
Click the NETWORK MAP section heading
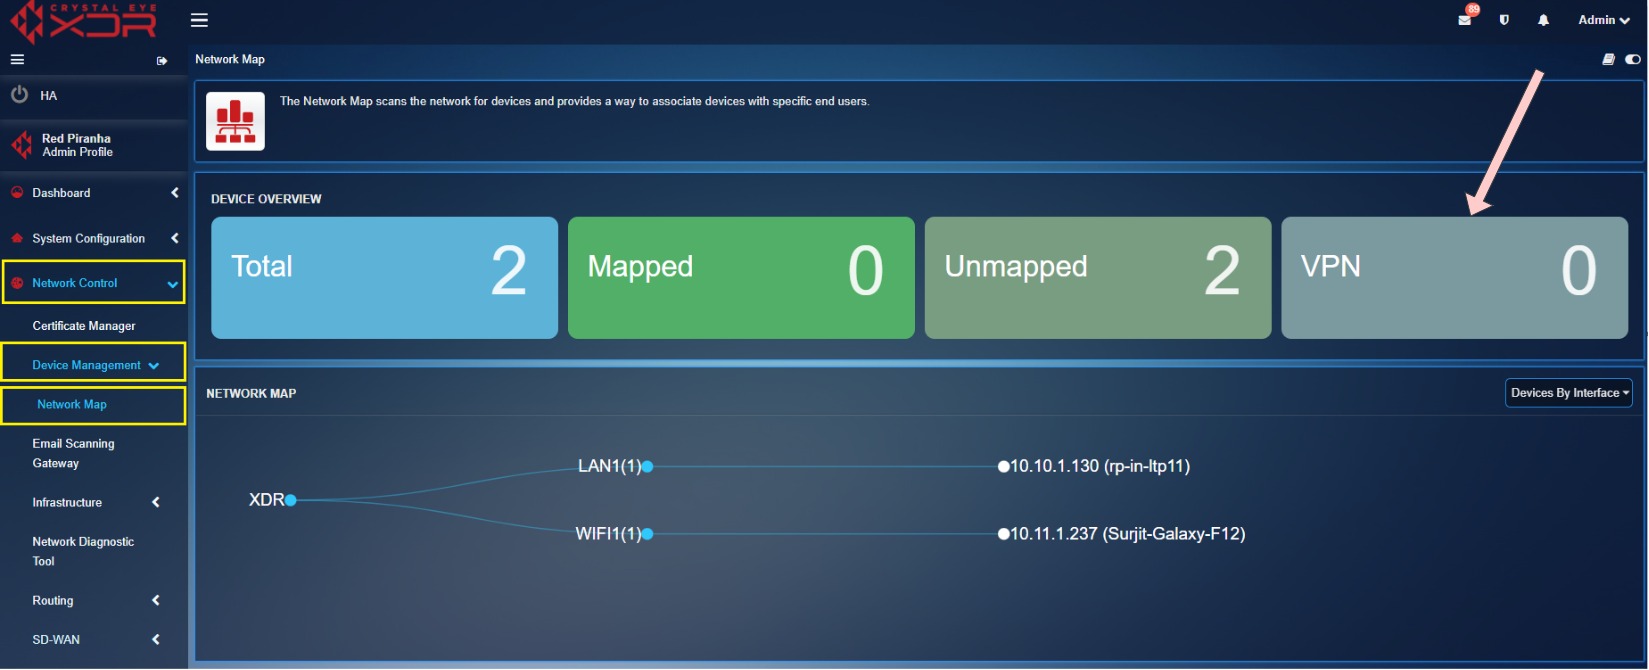(x=251, y=393)
